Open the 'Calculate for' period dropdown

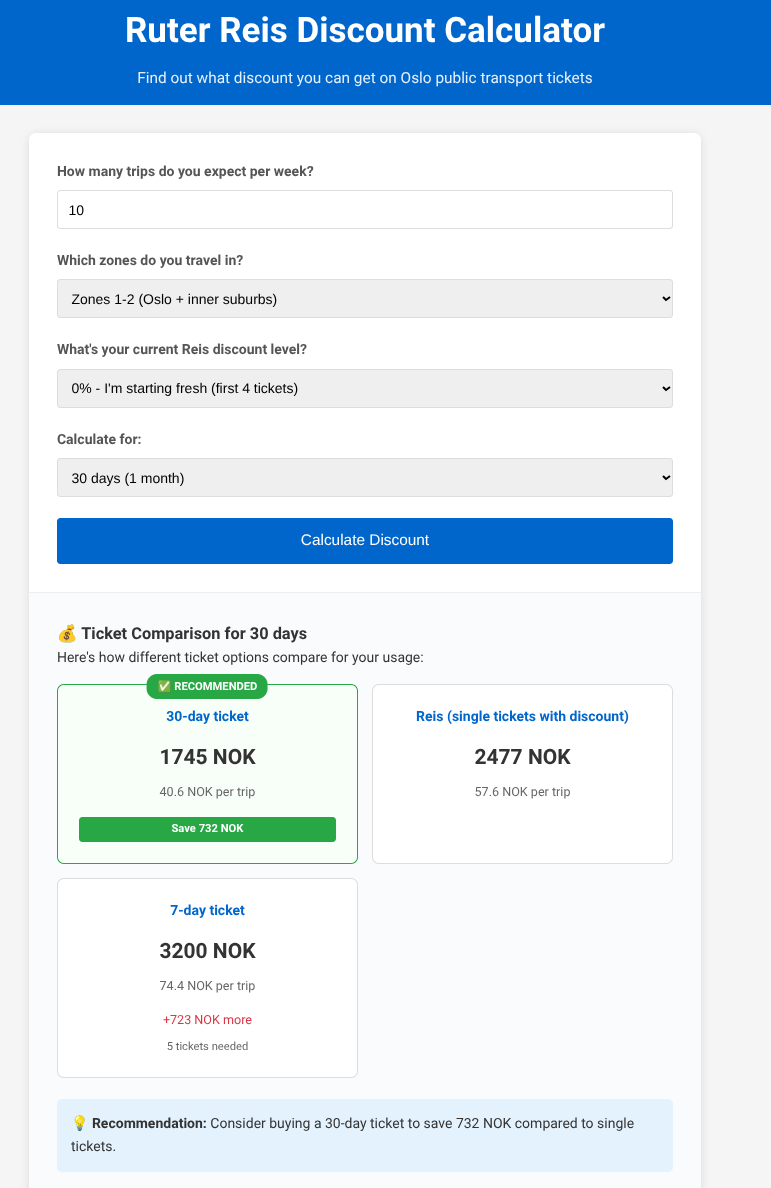pyautogui.click(x=364, y=477)
